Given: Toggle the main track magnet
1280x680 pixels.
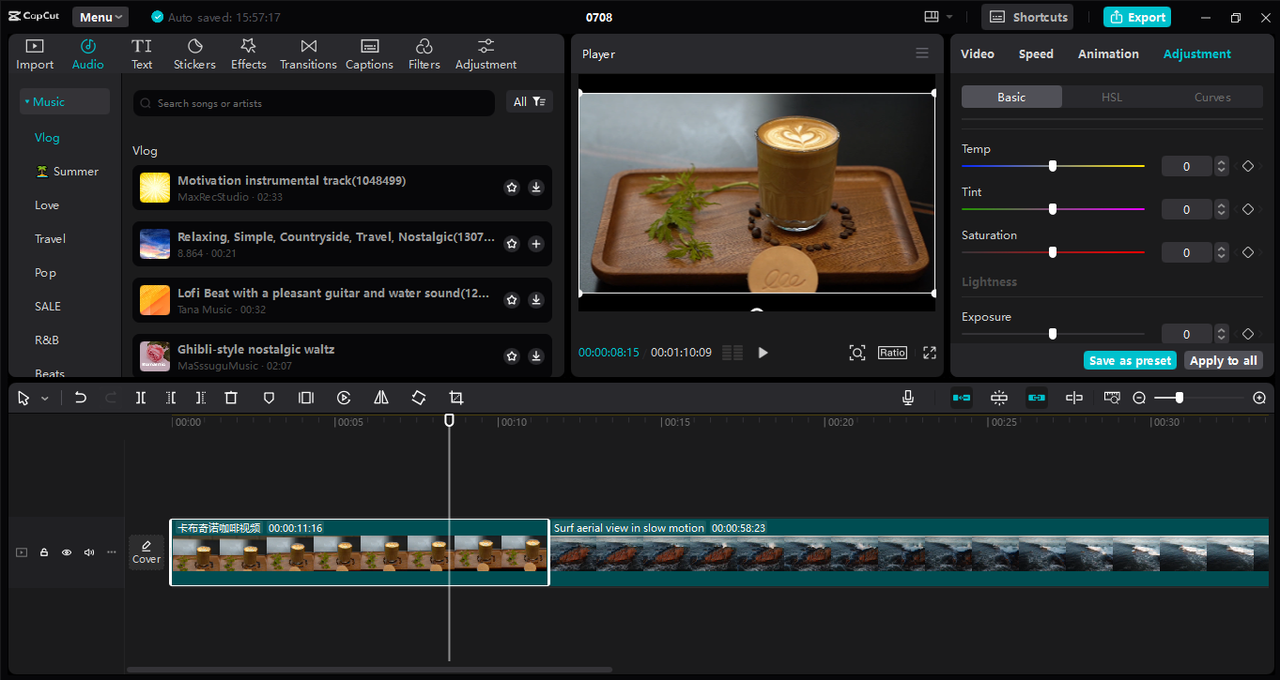Looking at the screenshot, I should point(961,398).
